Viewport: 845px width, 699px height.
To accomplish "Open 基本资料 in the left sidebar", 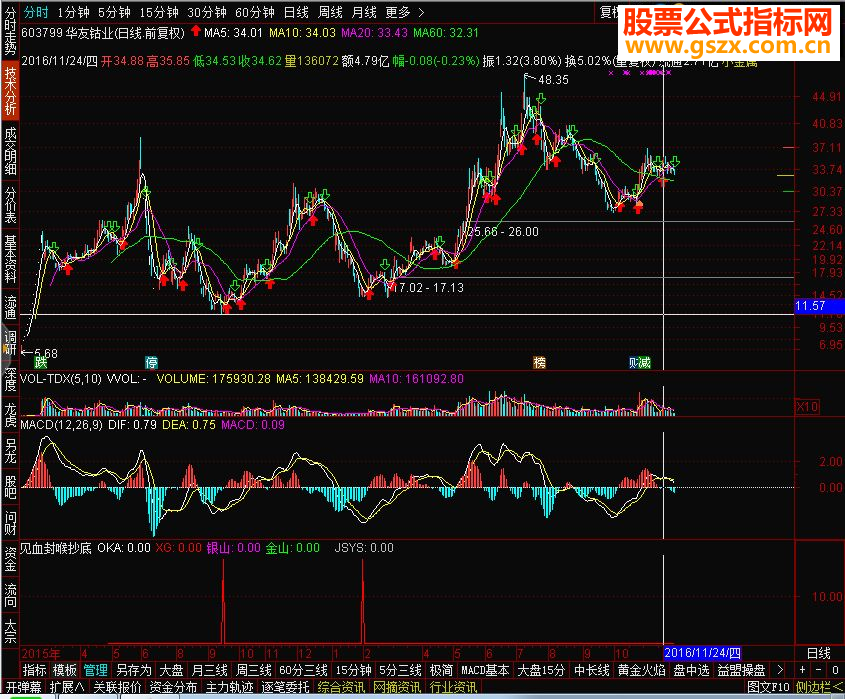I will (x=10, y=259).
